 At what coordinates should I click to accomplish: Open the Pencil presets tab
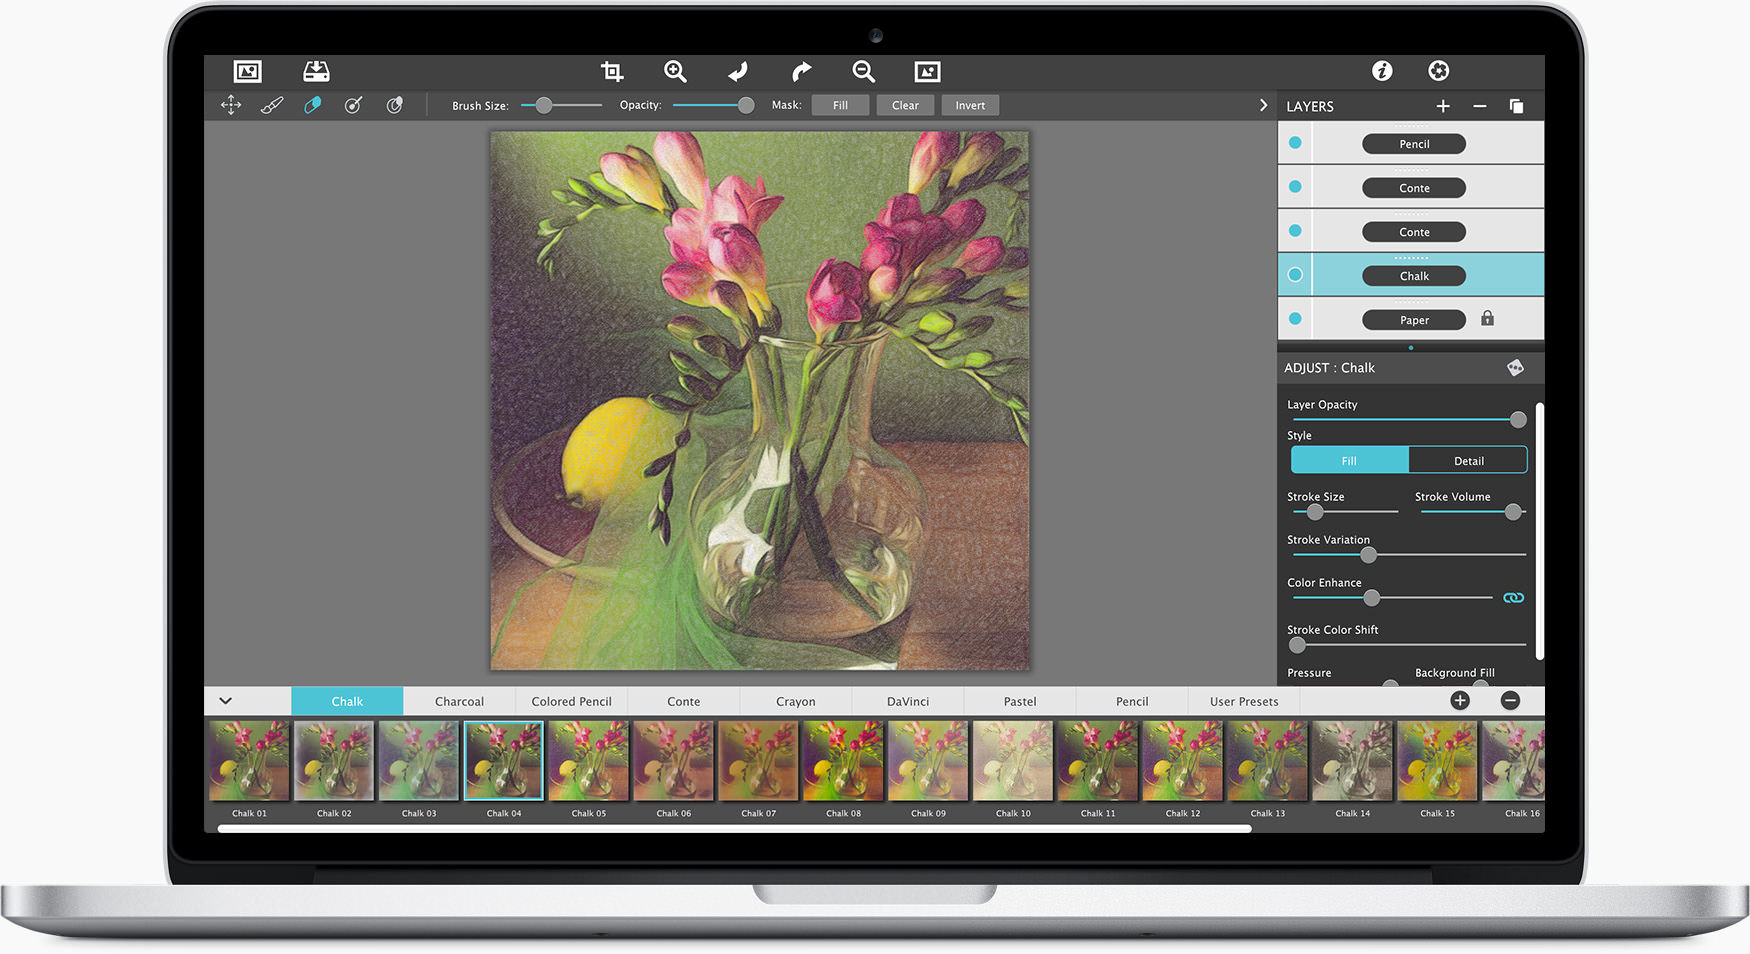[x=1131, y=701]
